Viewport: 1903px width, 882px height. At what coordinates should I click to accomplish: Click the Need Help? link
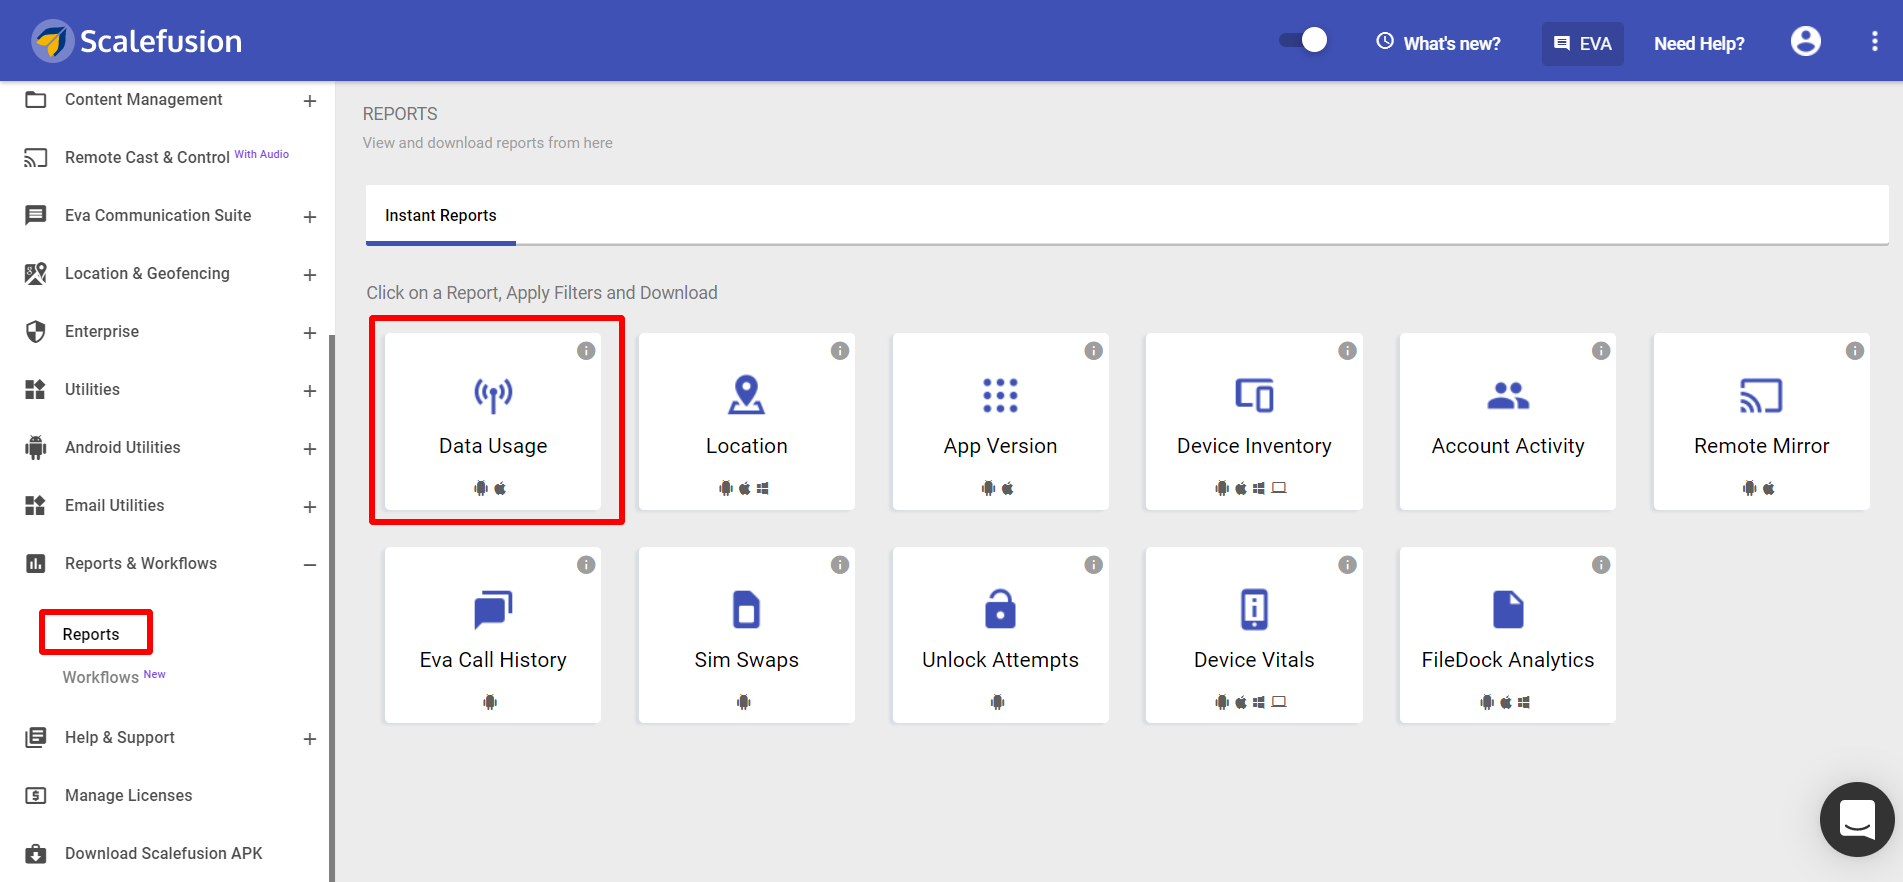tap(1699, 44)
